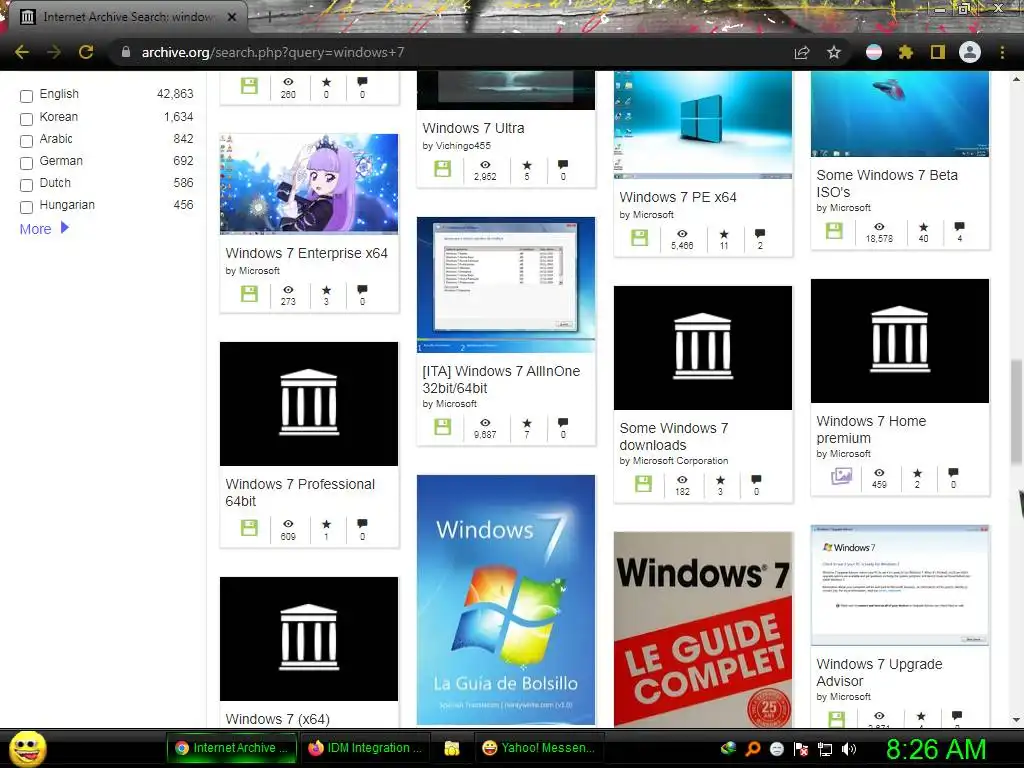The width and height of the screenshot is (1024, 768).
Task: Check the Dutch language filter
Action: click(26, 185)
